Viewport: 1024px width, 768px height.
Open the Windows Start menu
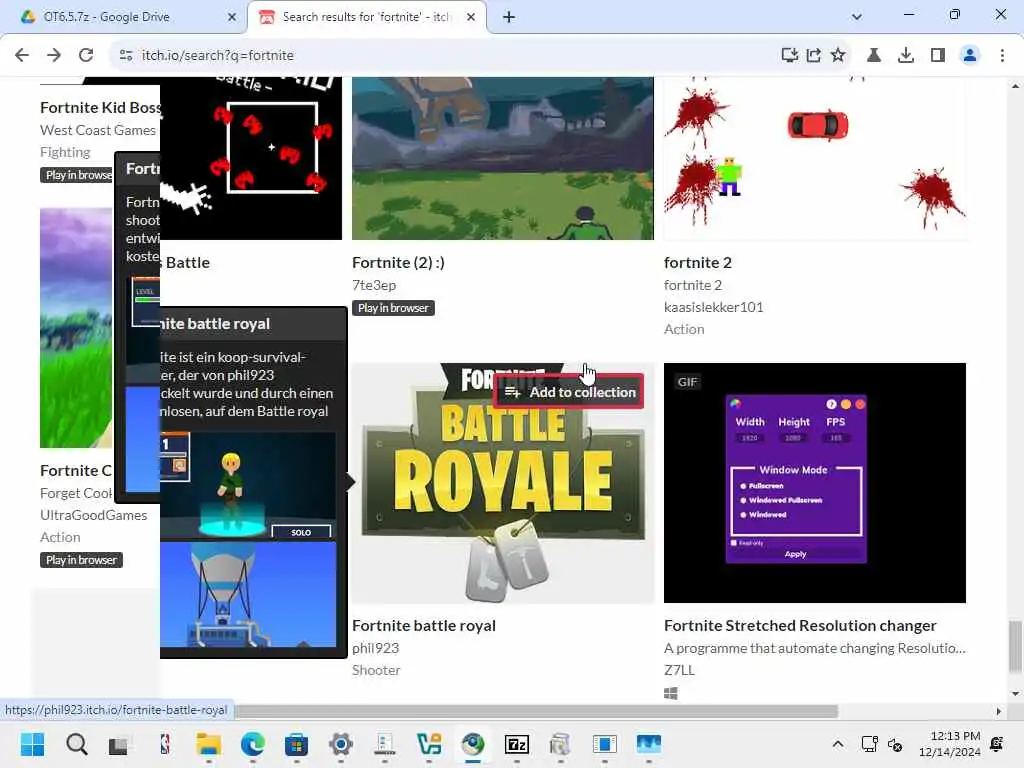tap(32, 744)
